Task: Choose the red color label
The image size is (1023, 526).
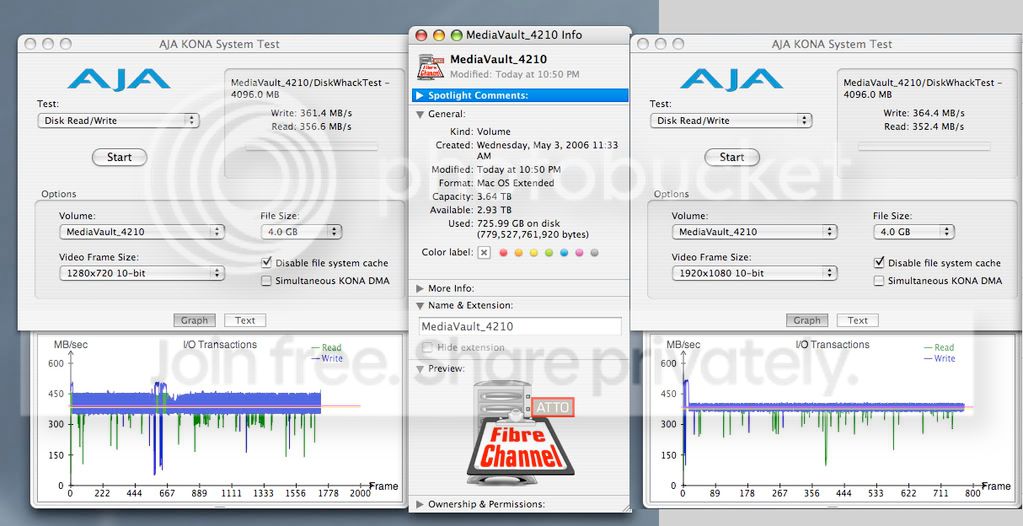Action: tap(503, 253)
